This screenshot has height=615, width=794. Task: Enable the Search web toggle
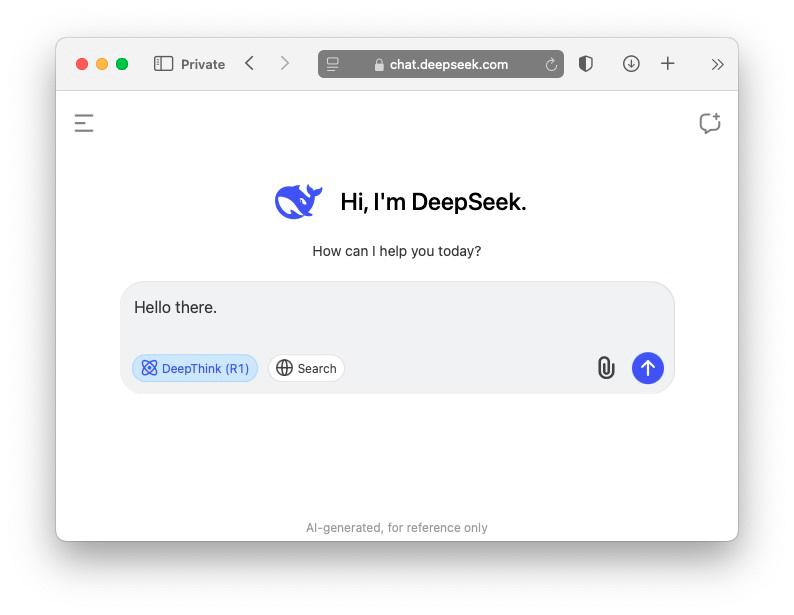point(306,368)
